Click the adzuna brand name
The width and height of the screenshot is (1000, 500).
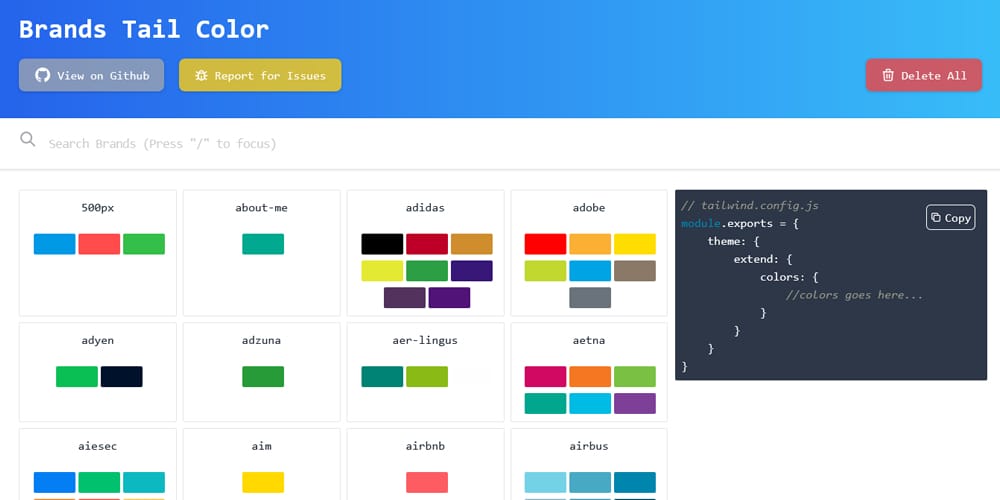click(261, 341)
